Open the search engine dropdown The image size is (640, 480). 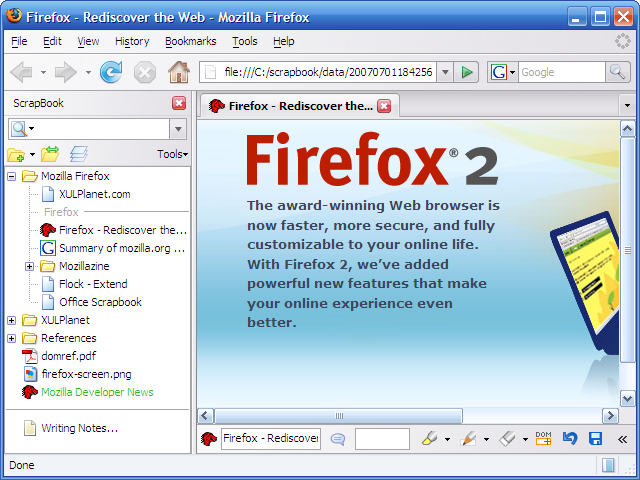(x=513, y=72)
